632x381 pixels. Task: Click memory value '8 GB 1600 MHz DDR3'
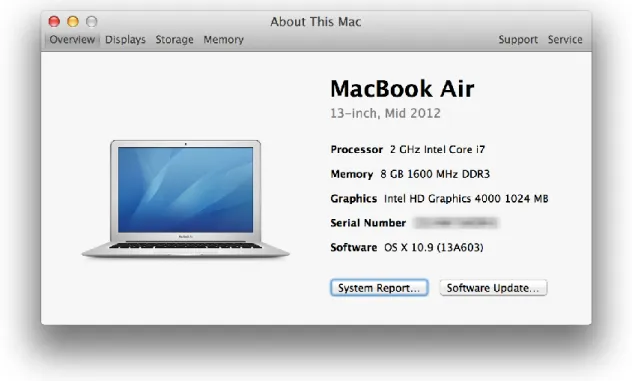435,174
